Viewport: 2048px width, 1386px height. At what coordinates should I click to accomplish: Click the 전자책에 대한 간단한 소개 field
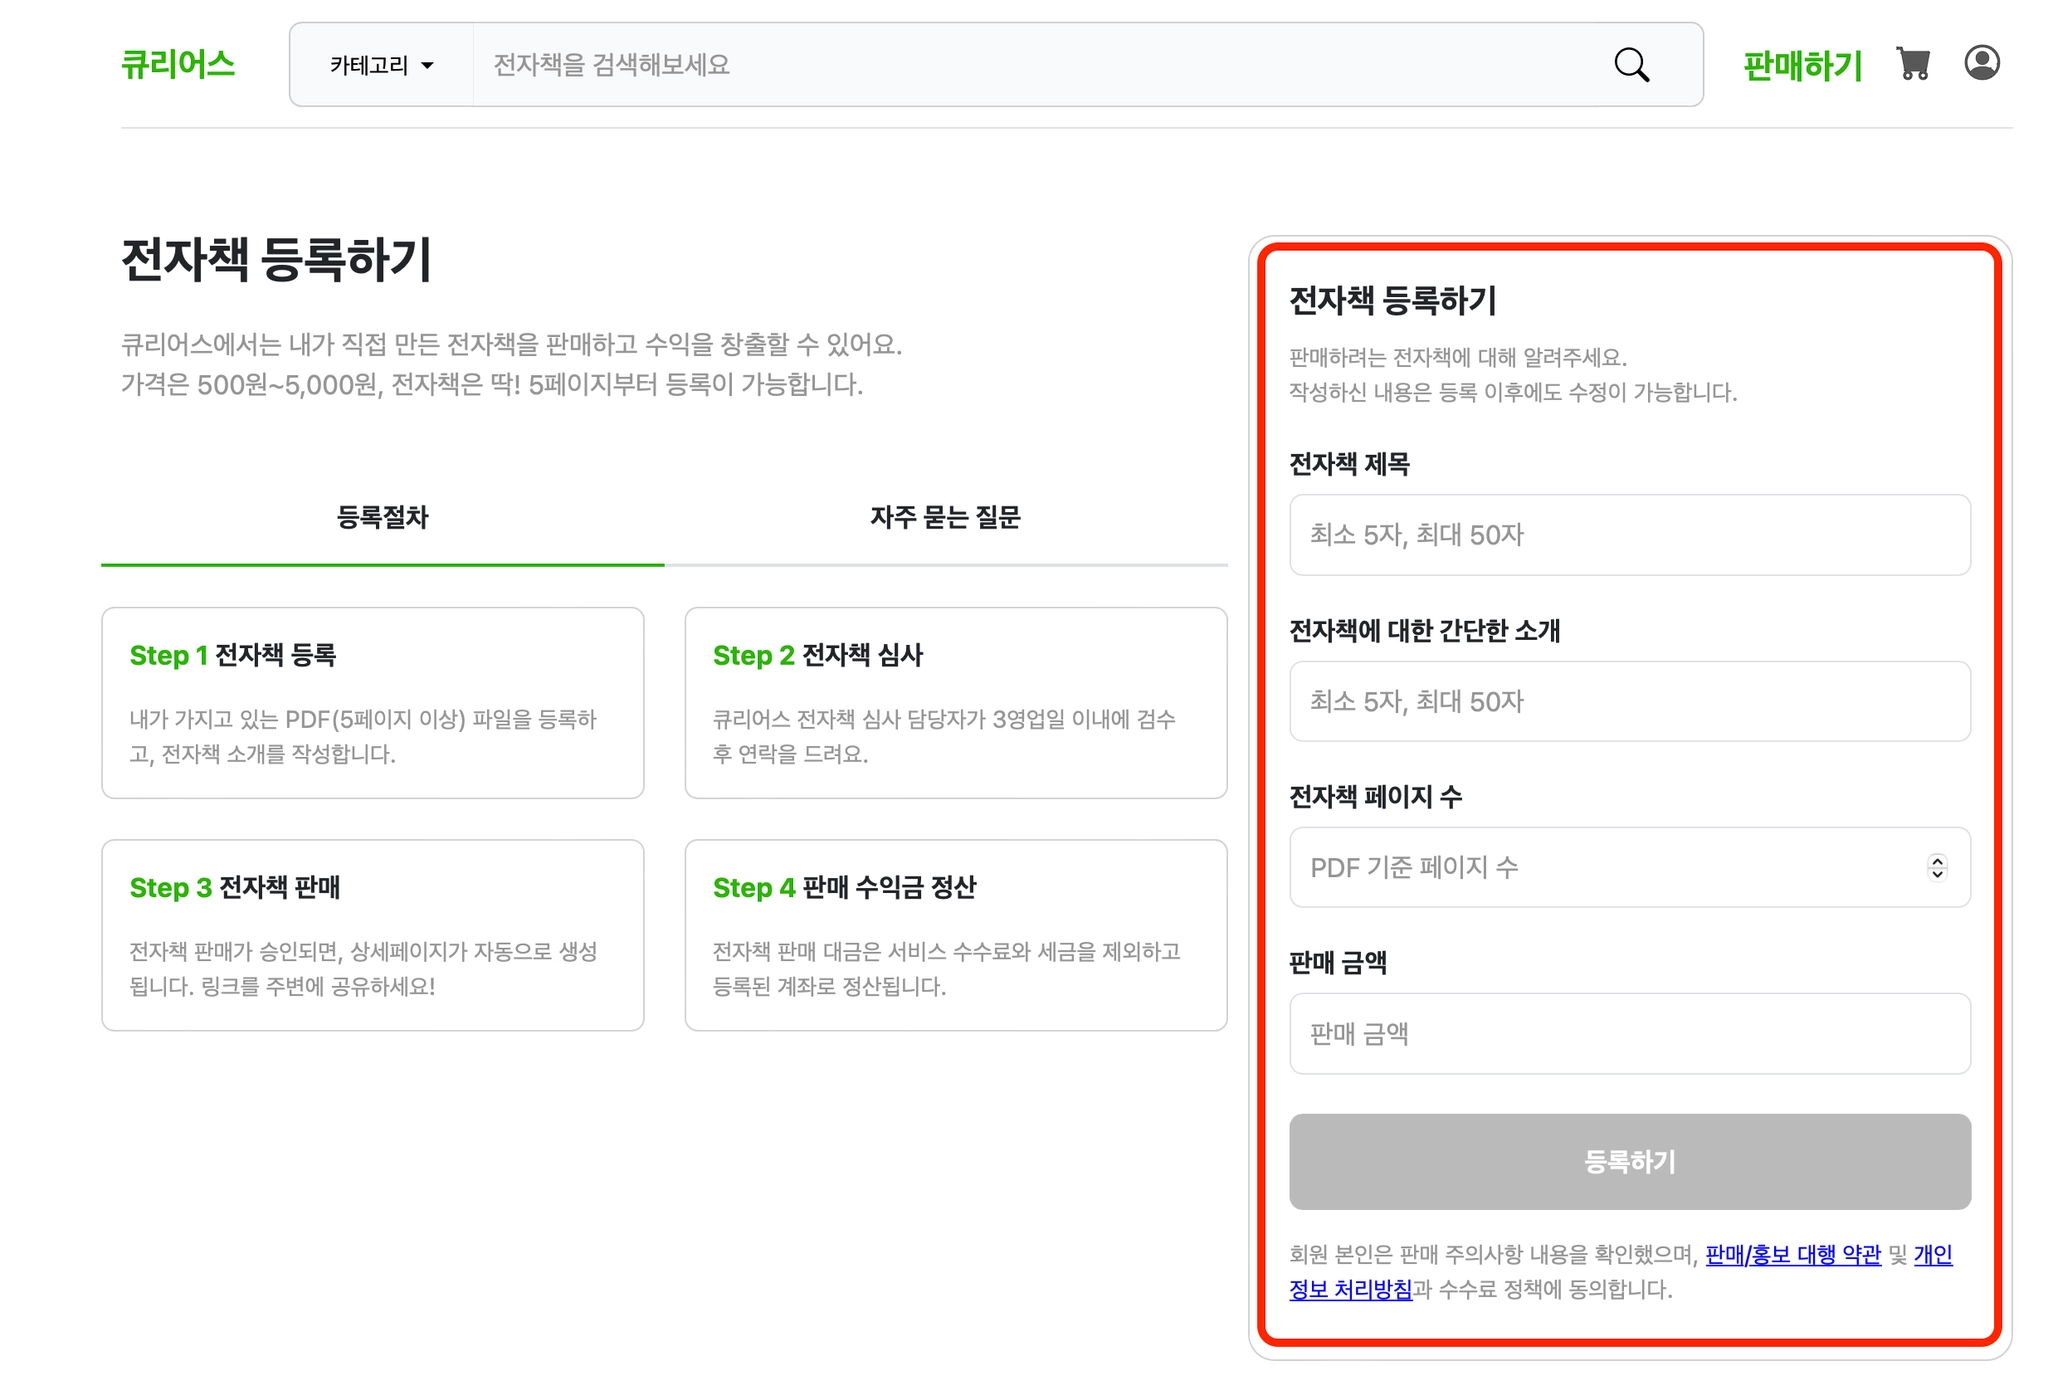tap(1629, 701)
